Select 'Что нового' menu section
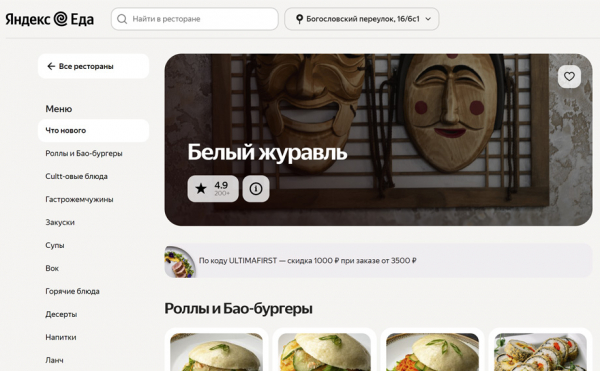 93,130
